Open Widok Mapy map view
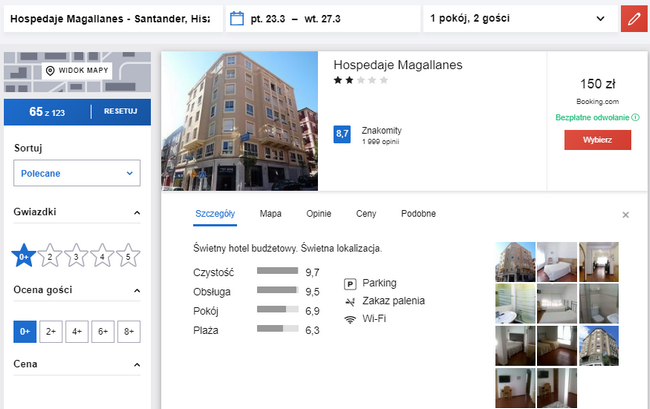The width and height of the screenshot is (650, 409). [77, 70]
